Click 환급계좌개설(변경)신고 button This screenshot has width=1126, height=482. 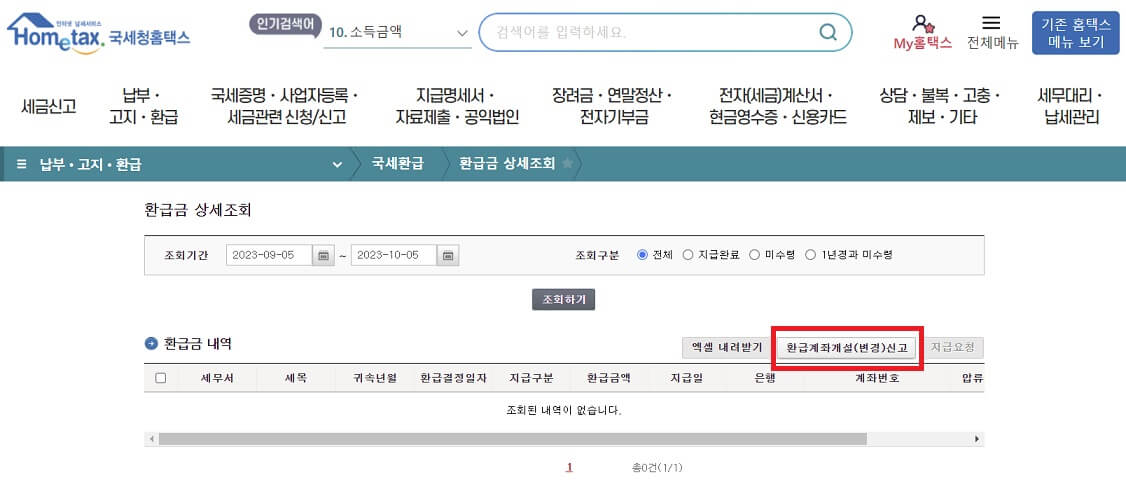coord(847,348)
